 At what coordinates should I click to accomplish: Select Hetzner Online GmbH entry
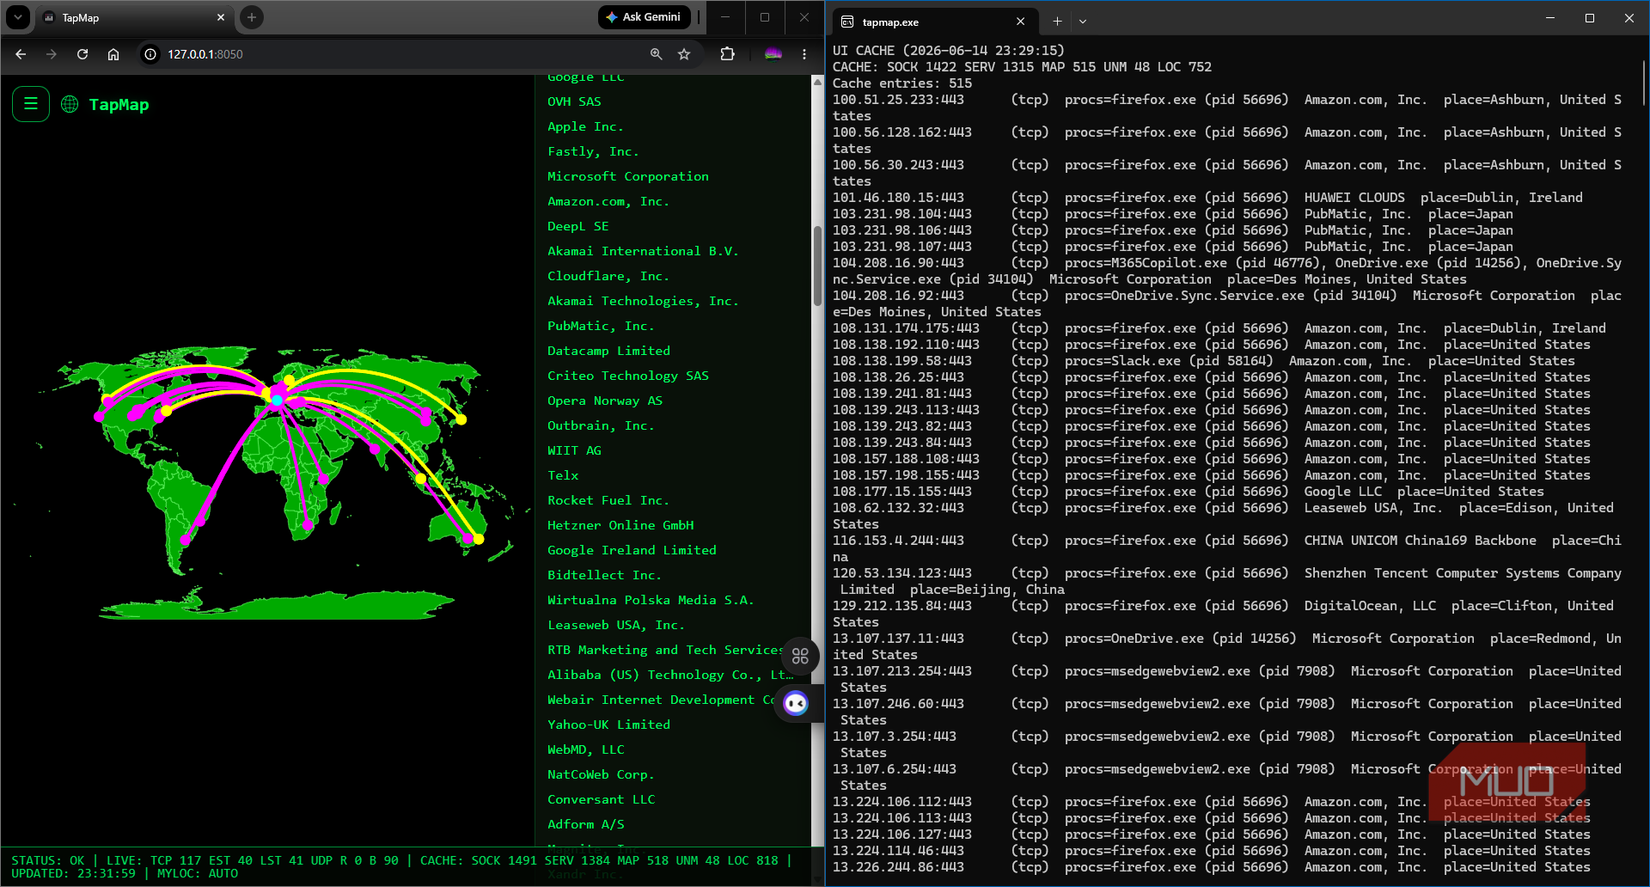click(x=620, y=527)
